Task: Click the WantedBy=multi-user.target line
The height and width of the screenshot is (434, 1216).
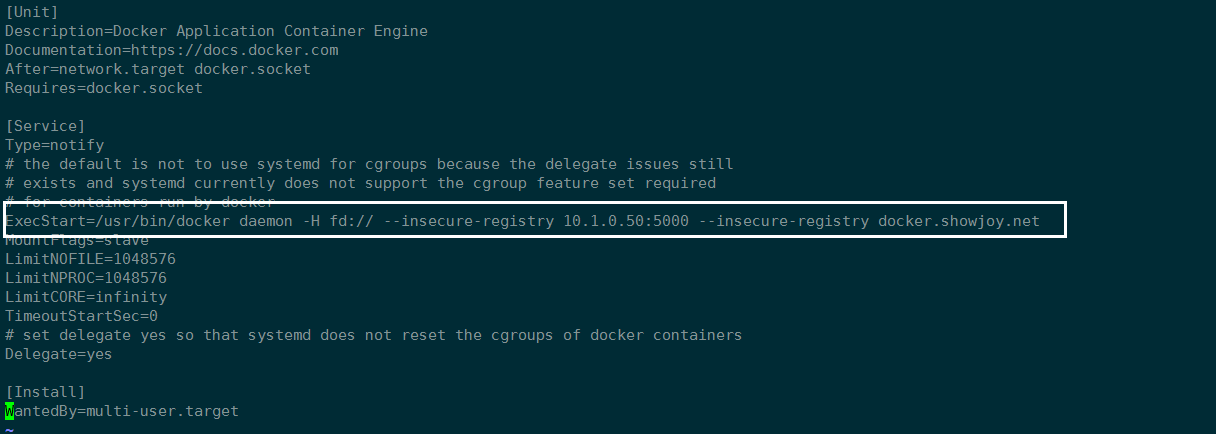Action: pyautogui.click(x=122, y=411)
